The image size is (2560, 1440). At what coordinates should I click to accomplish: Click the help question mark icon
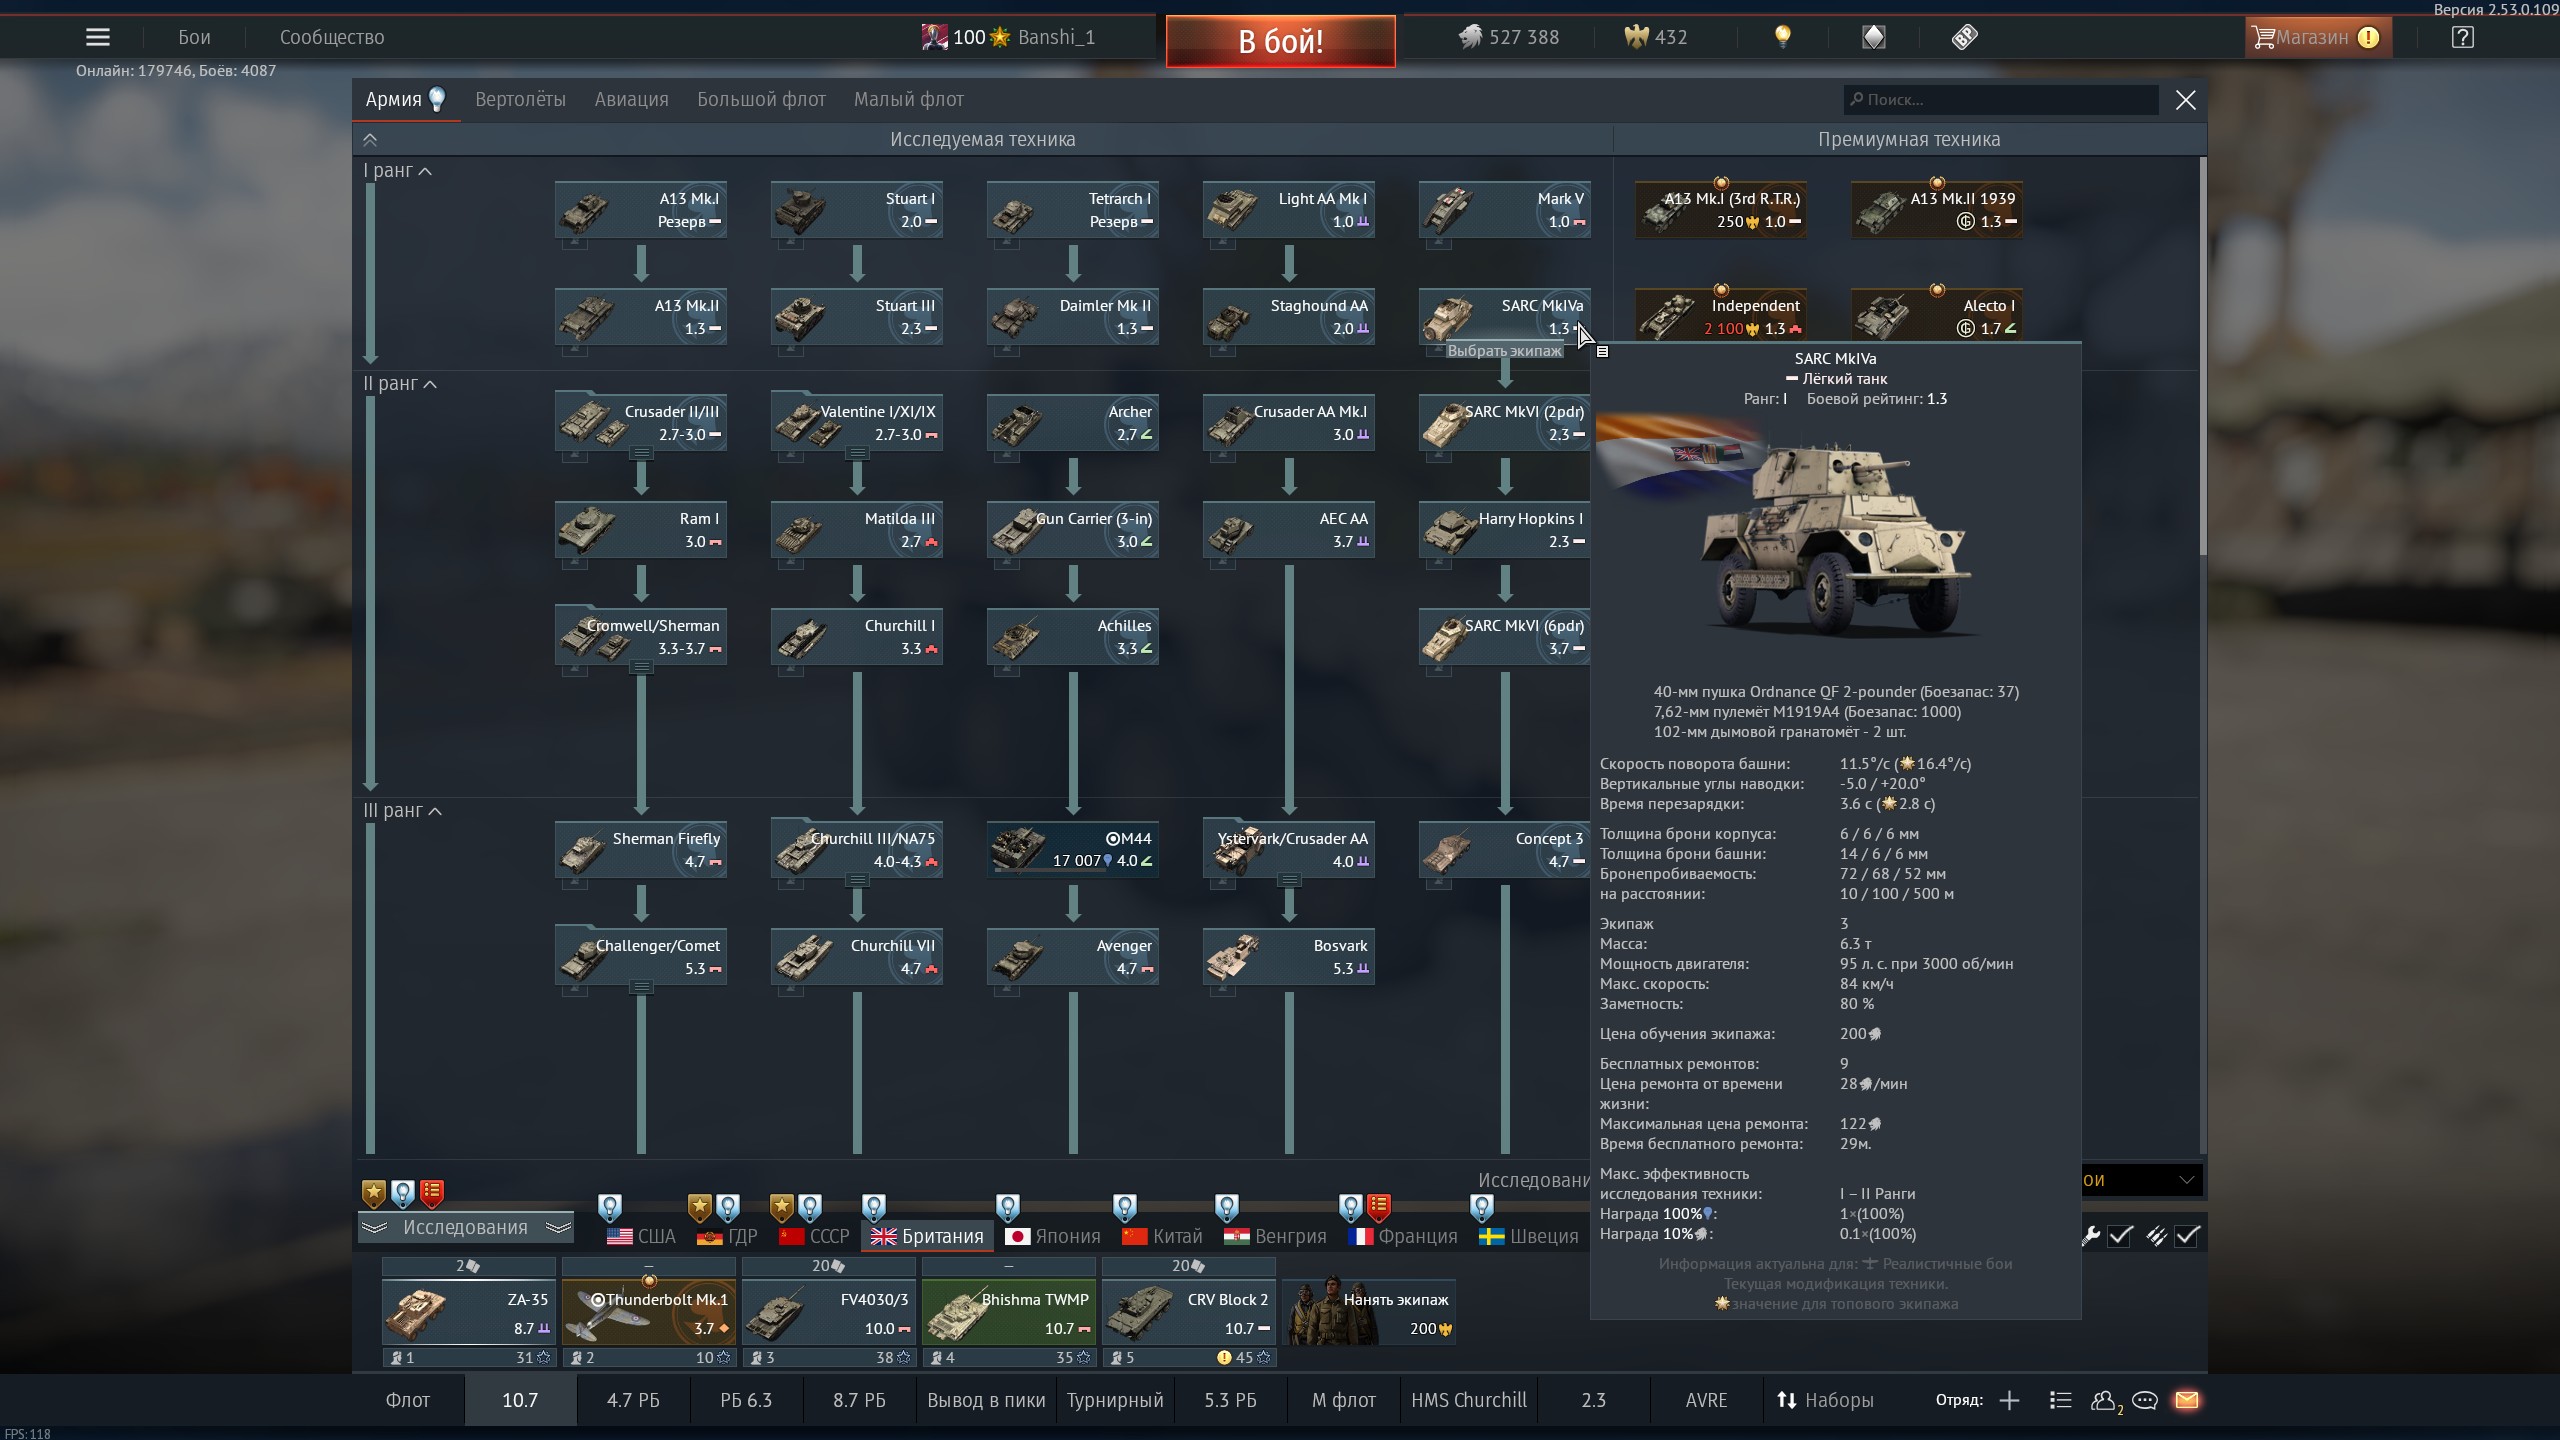[2462, 38]
